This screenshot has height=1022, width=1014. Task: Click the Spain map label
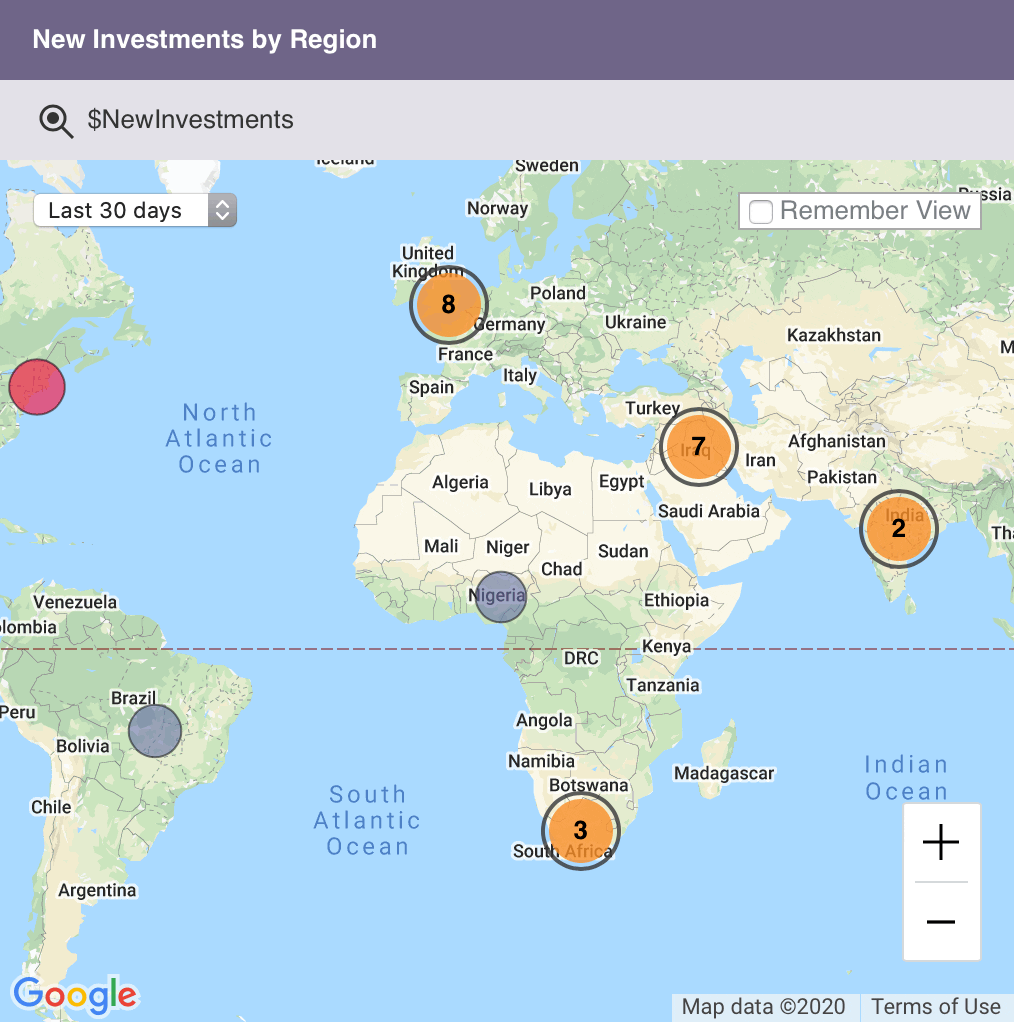pos(431,387)
